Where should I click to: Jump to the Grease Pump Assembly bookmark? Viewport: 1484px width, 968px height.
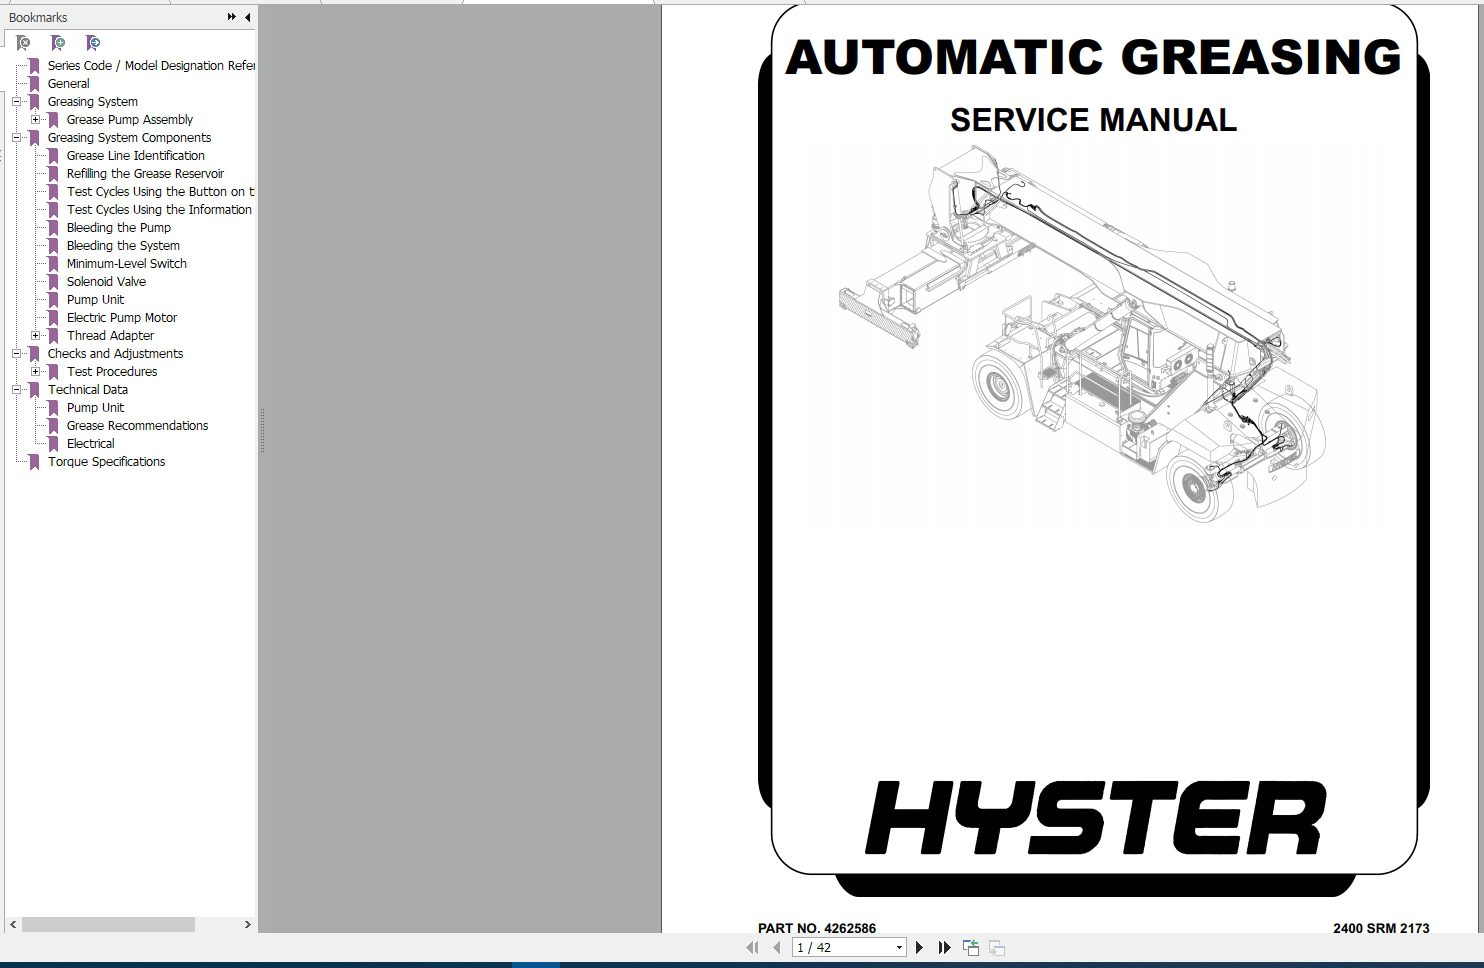pyautogui.click(x=130, y=120)
